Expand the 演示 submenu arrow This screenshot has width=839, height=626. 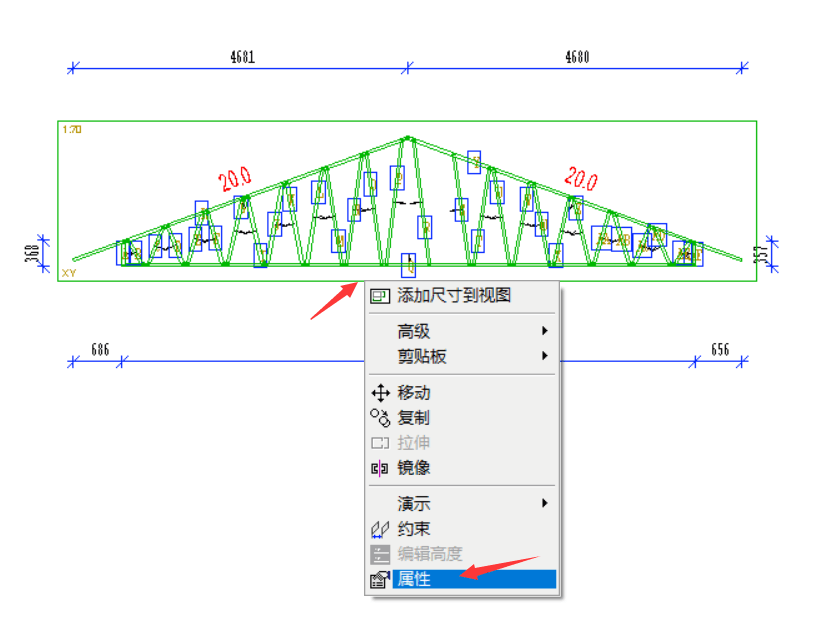545,503
